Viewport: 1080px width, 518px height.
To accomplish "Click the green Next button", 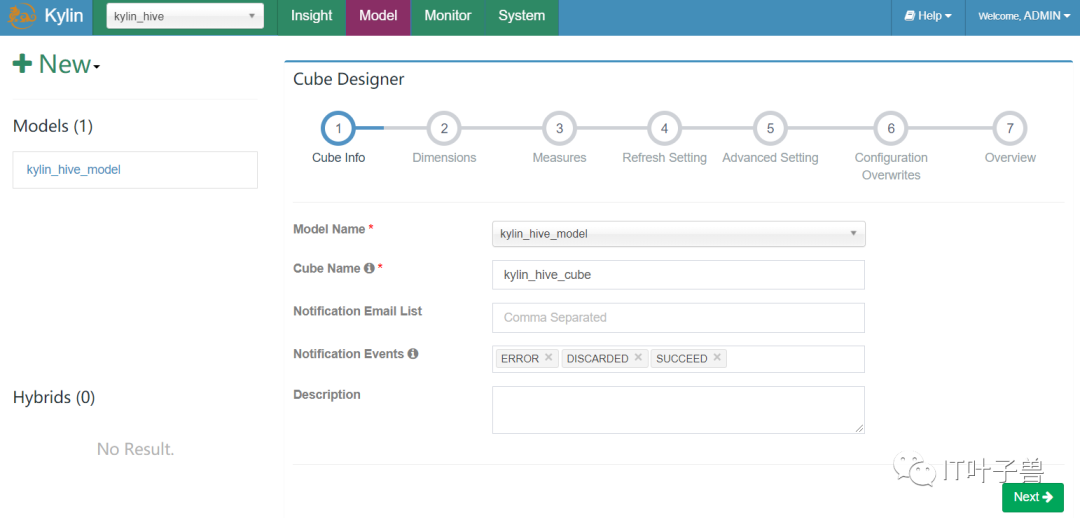I will 1032,497.
